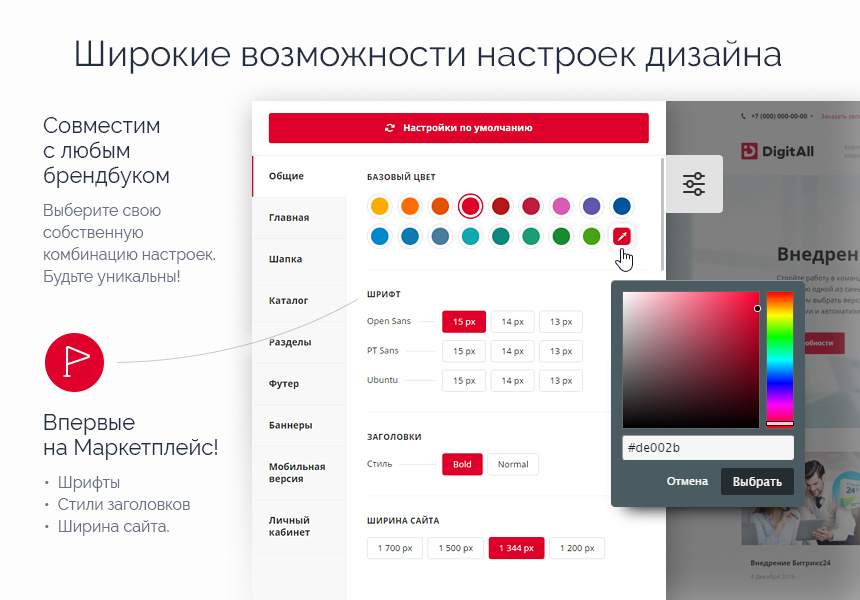Set heading style to Normal
The height and width of the screenshot is (600, 860).
point(513,464)
